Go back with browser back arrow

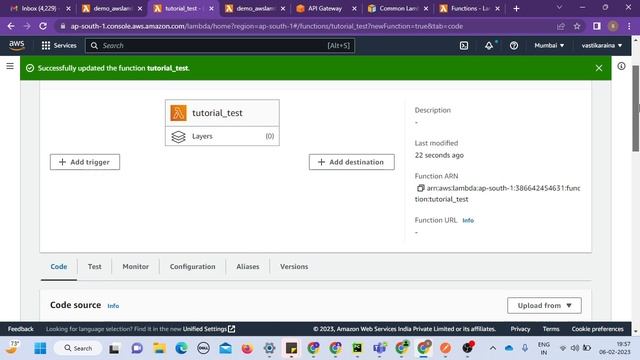point(11,26)
